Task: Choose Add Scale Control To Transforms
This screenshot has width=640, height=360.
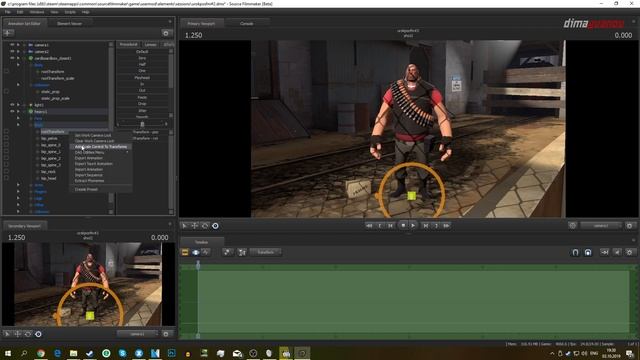Action: tap(101, 147)
